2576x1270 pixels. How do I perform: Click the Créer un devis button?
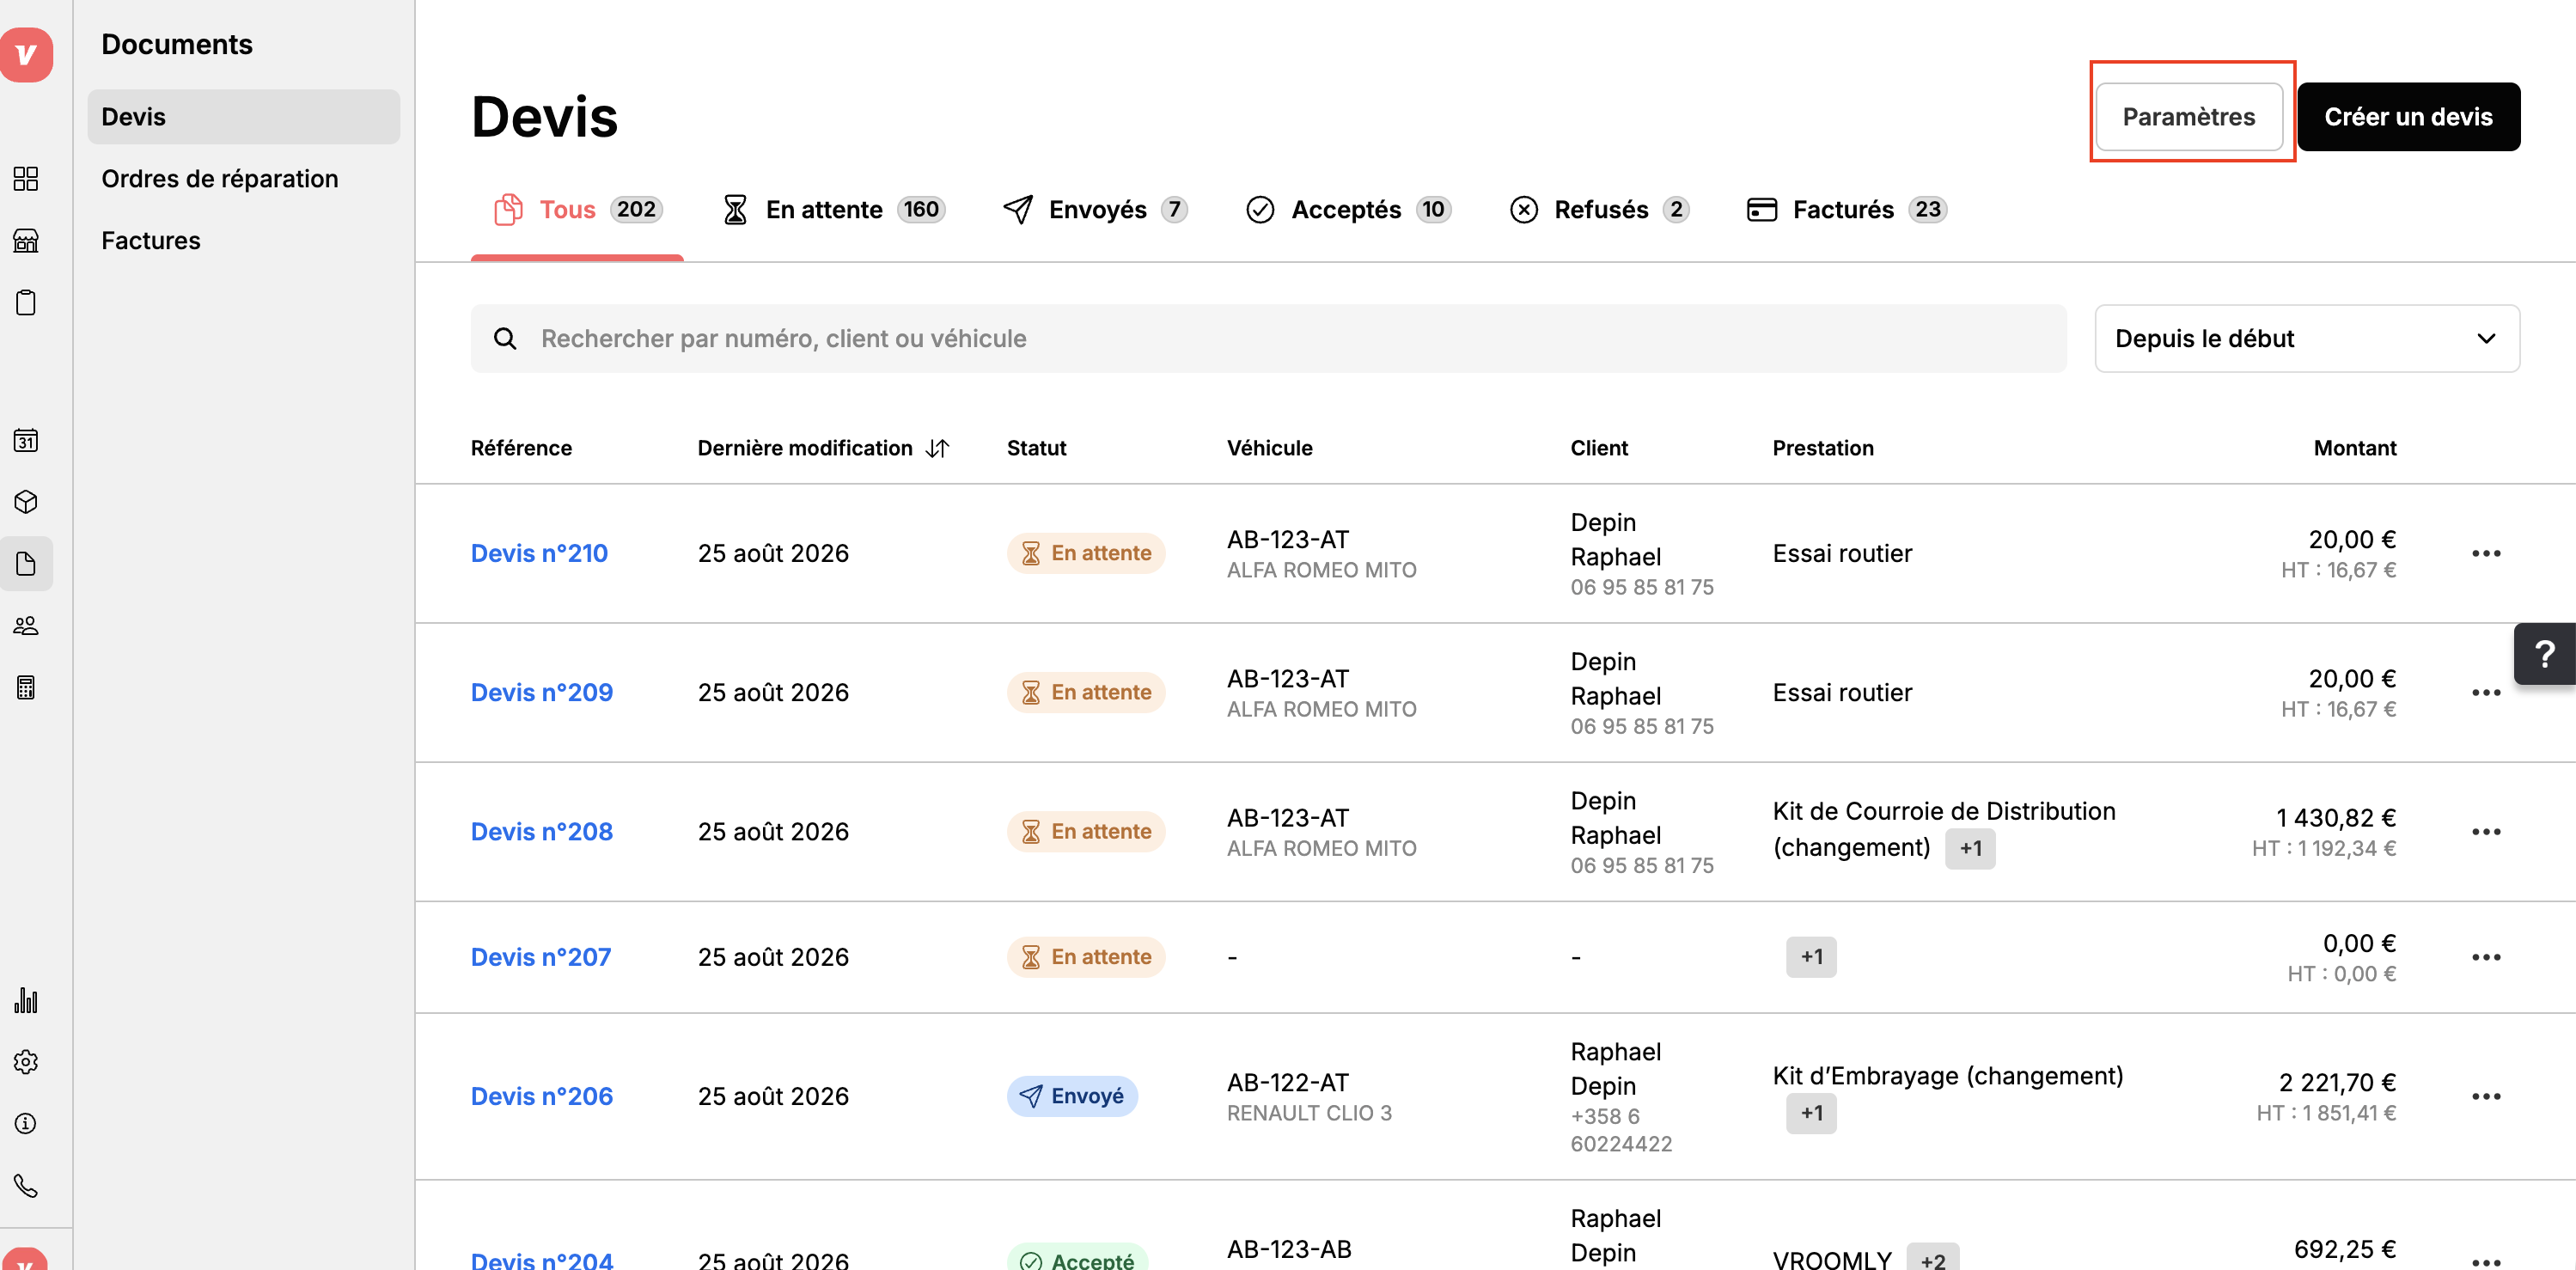2408,117
